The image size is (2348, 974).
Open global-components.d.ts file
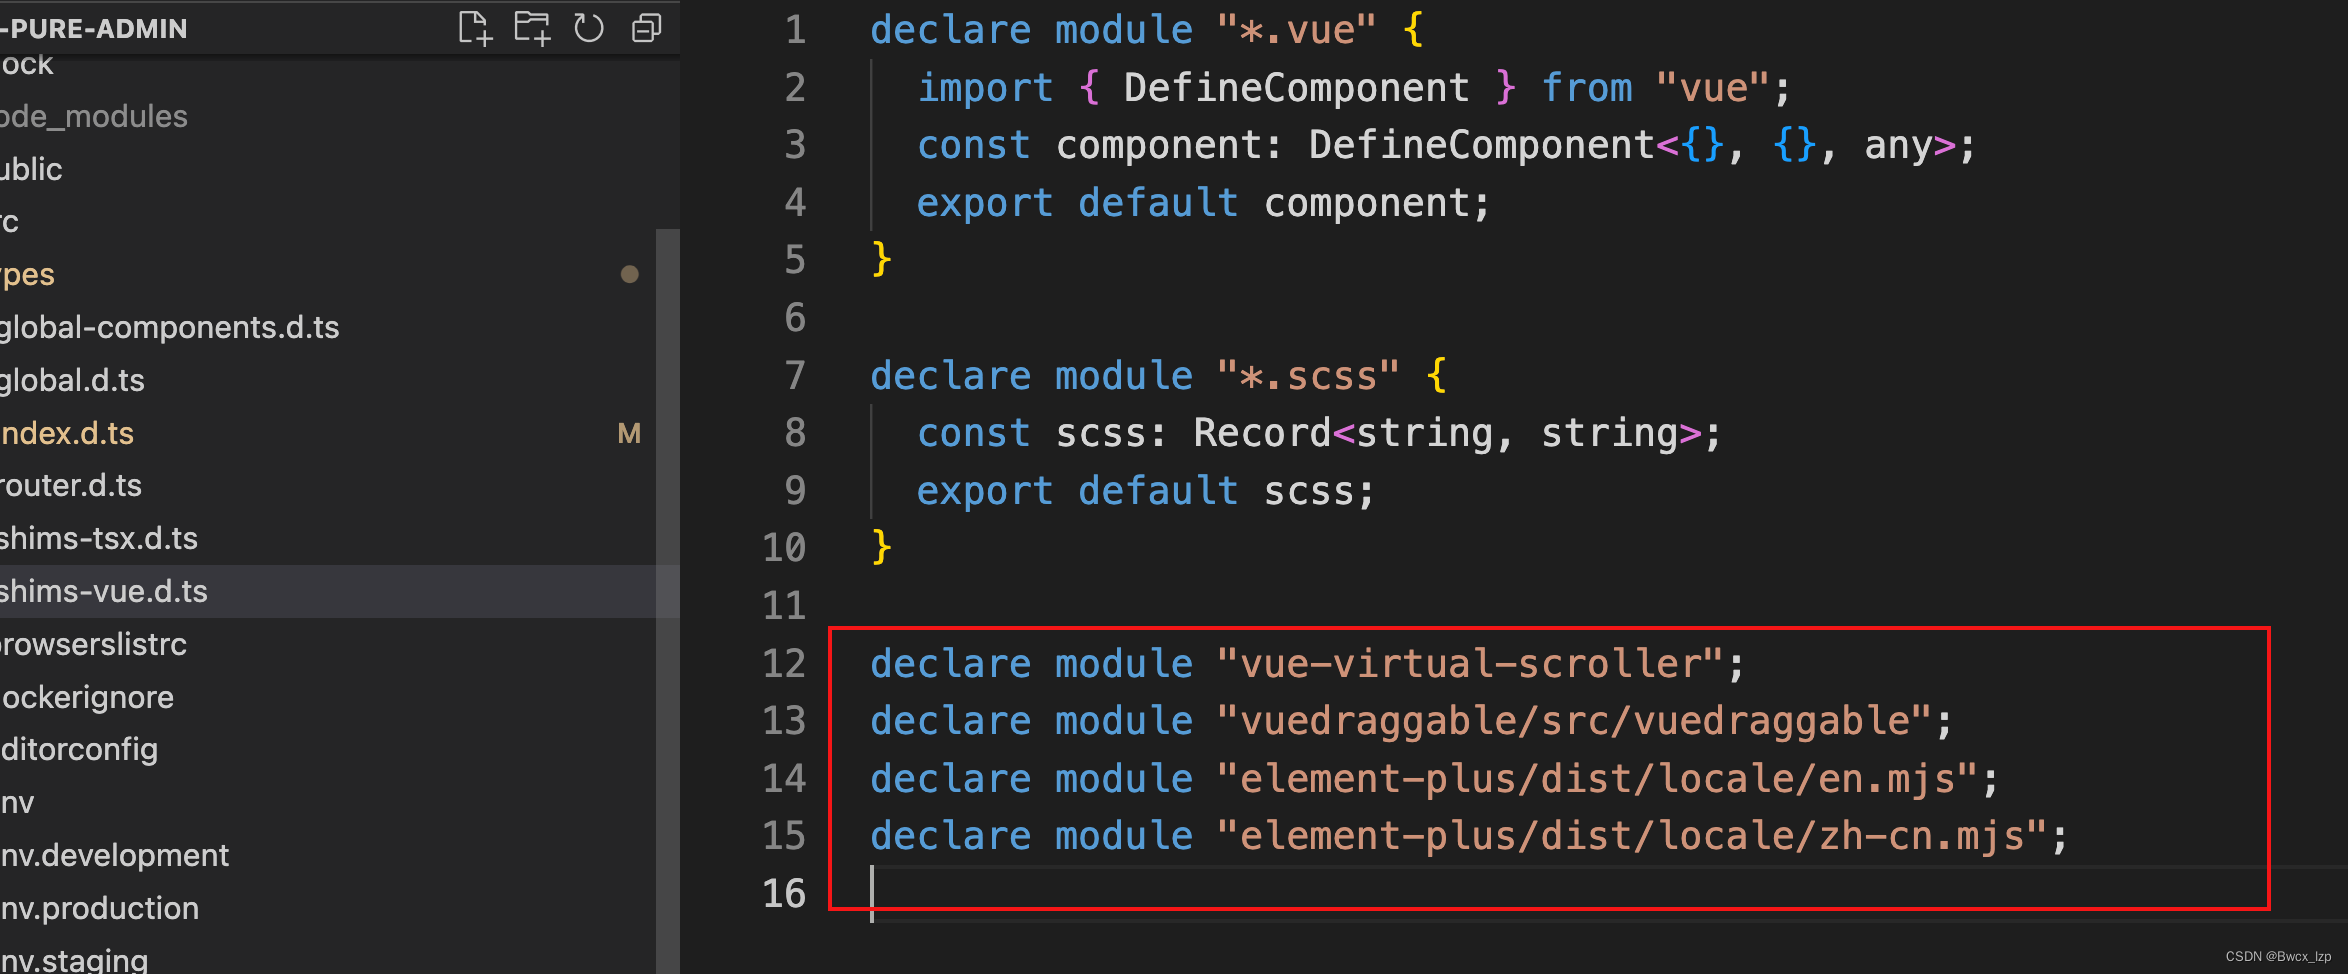(170, 327)
